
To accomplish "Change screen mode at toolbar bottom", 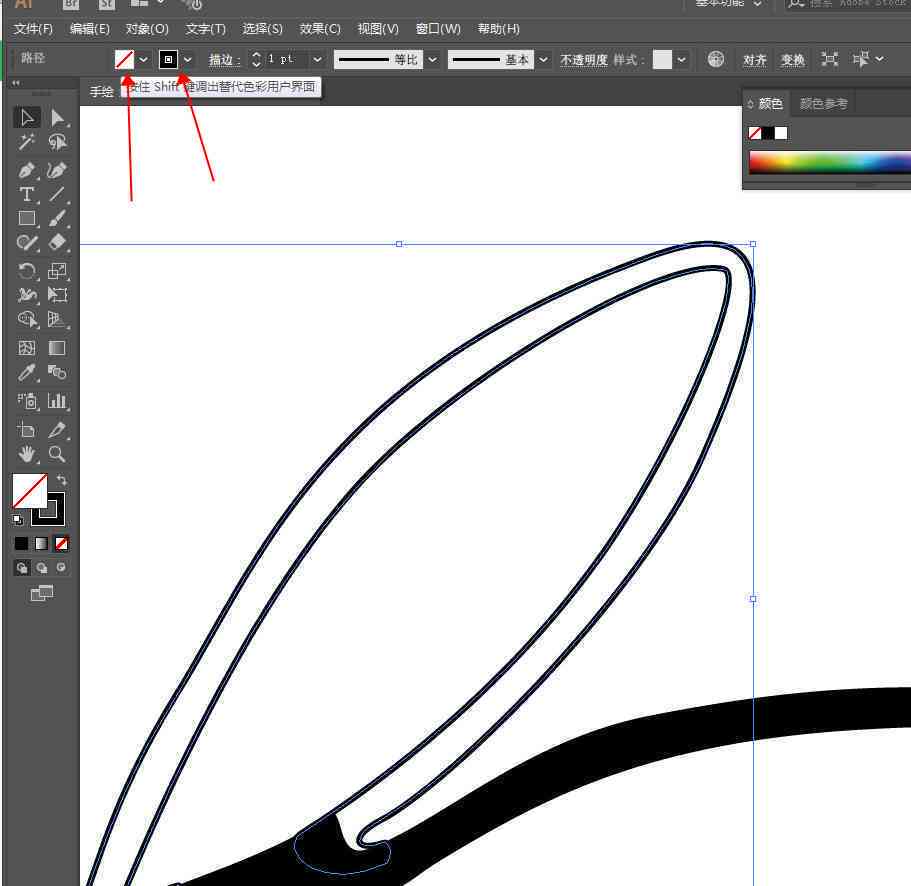I will click(42, 593).
